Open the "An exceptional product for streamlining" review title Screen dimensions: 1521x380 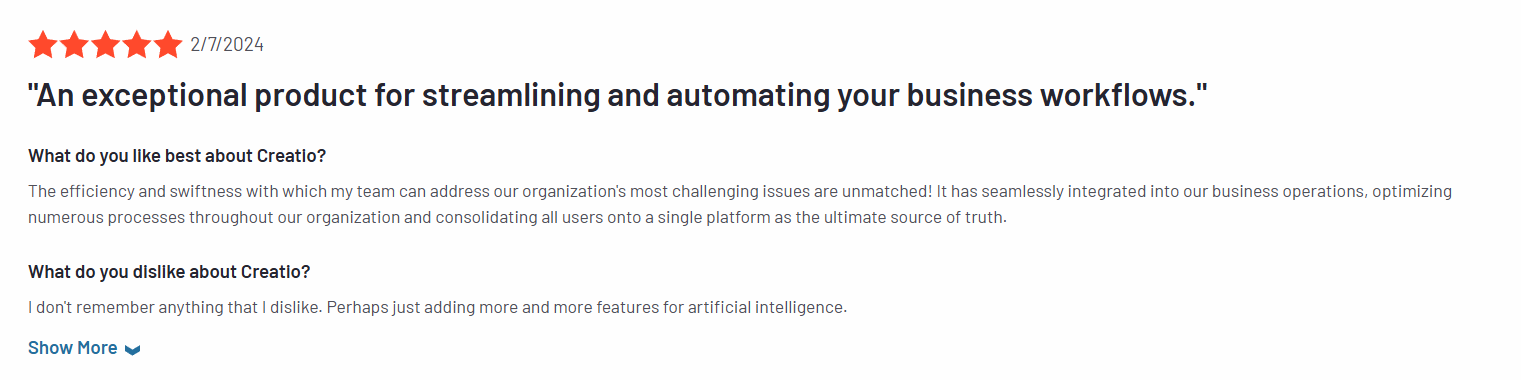coord(618,97)
